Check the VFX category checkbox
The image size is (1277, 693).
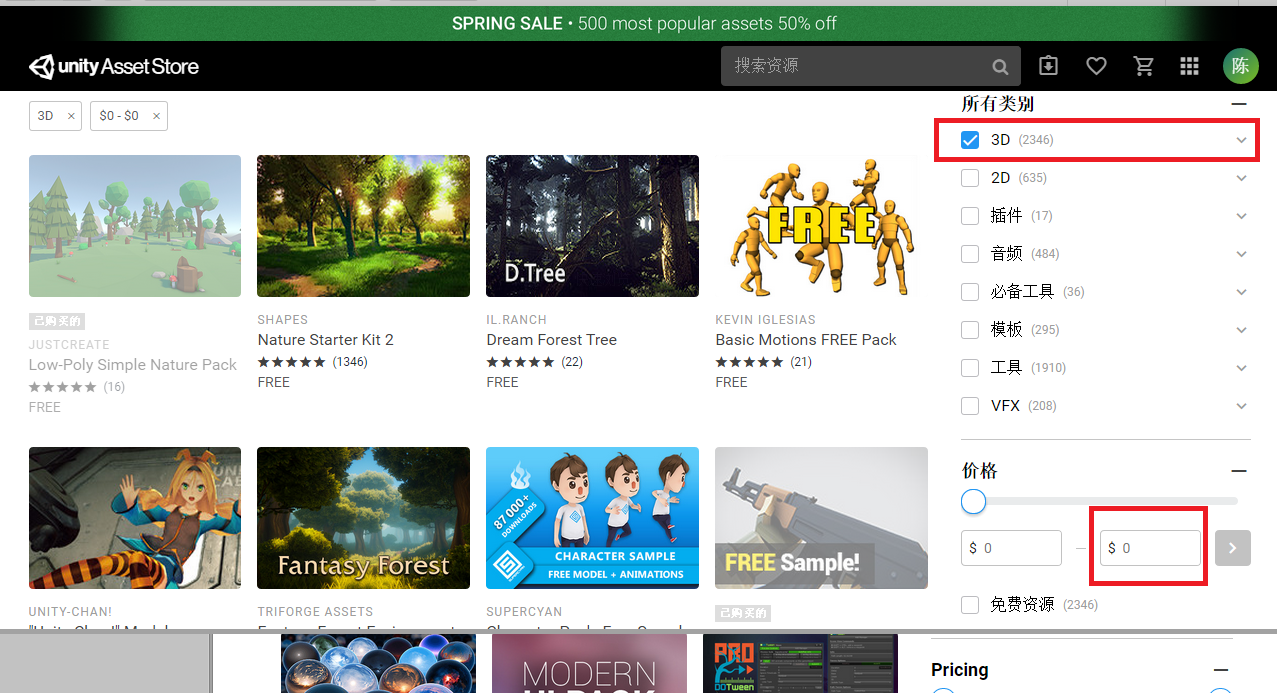[x=970, y=406]
